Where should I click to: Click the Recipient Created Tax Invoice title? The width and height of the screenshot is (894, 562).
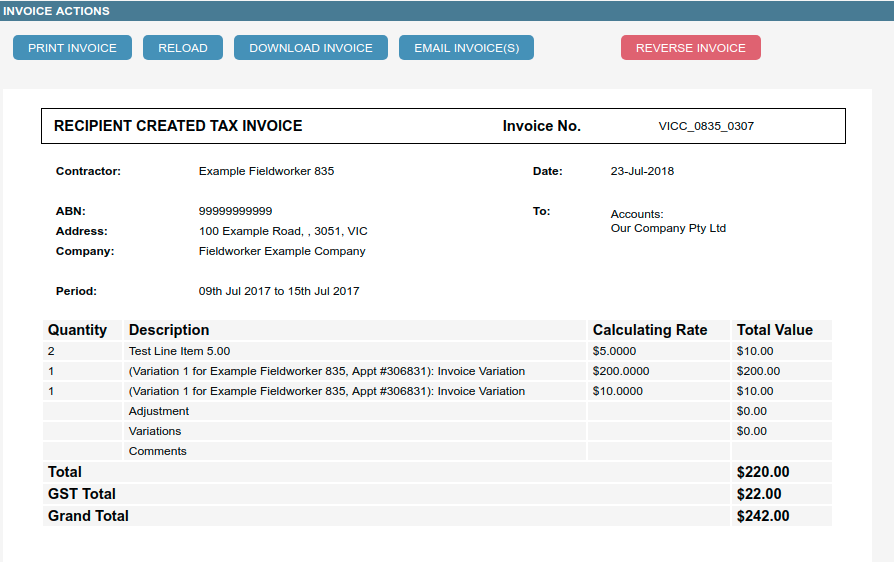178,126
